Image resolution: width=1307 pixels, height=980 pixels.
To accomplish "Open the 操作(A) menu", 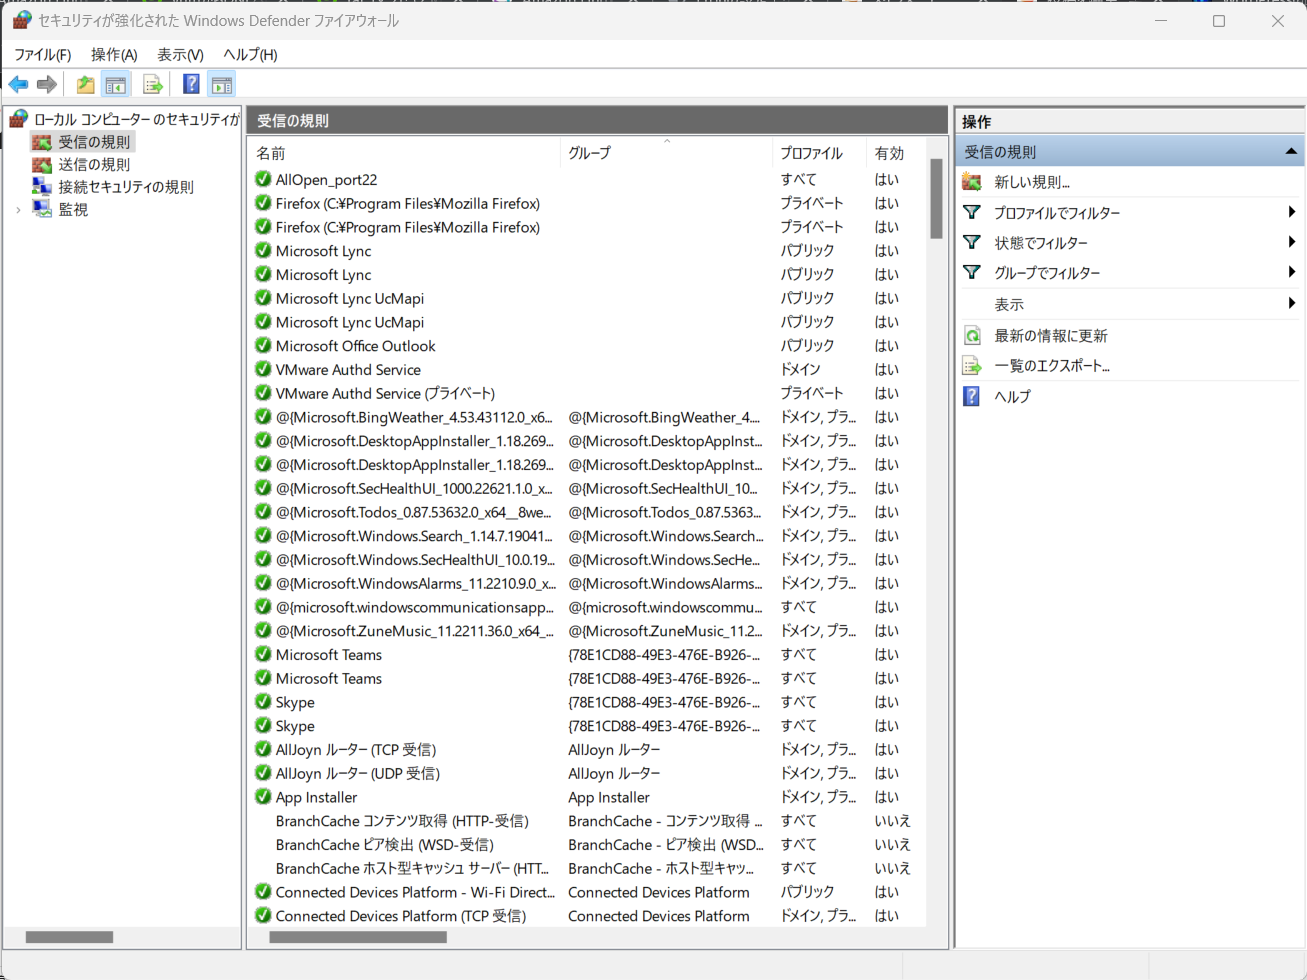I will click(114, 55).
